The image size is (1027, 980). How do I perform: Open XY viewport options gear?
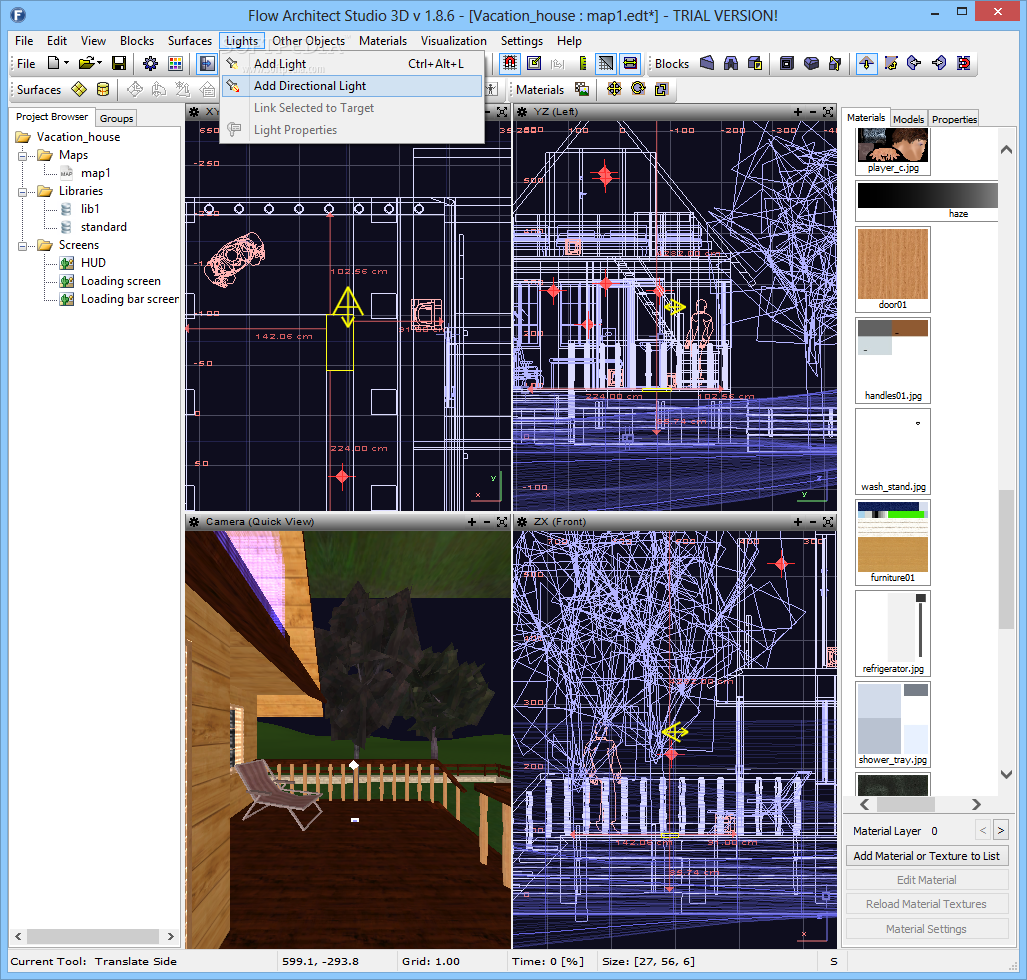pos(194,112)
